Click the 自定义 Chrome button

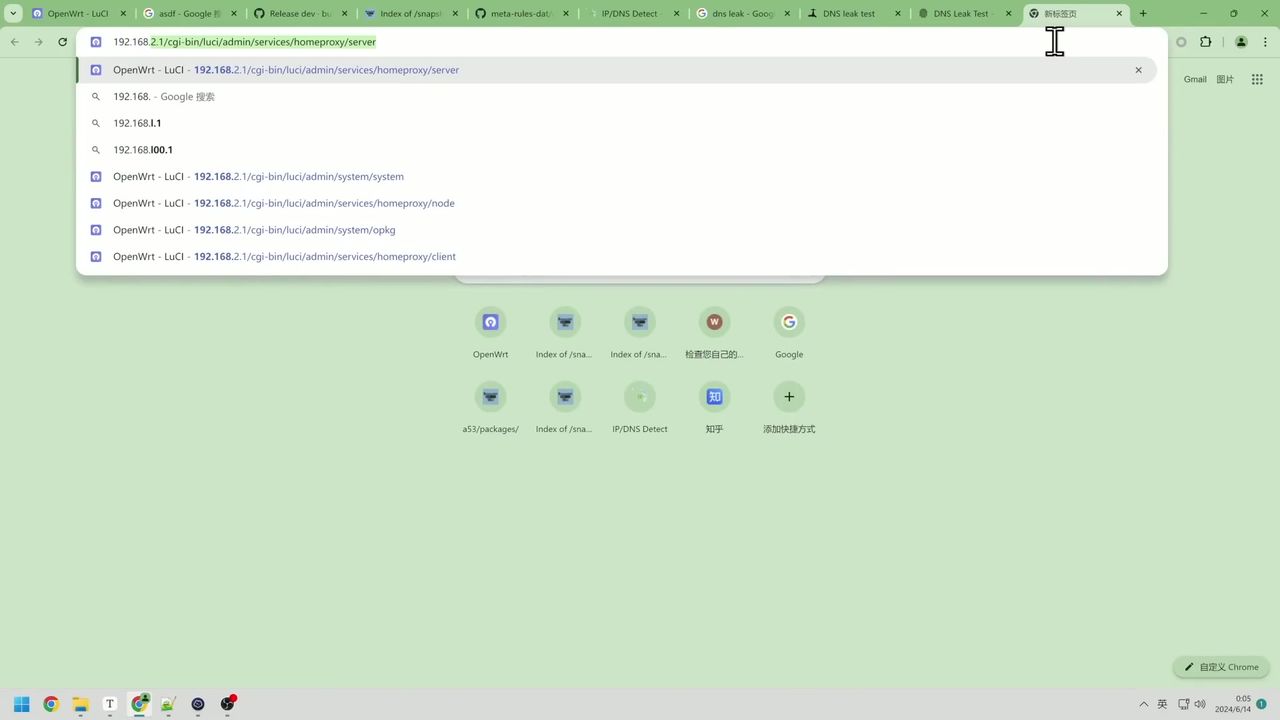(x=1221, y=667)
